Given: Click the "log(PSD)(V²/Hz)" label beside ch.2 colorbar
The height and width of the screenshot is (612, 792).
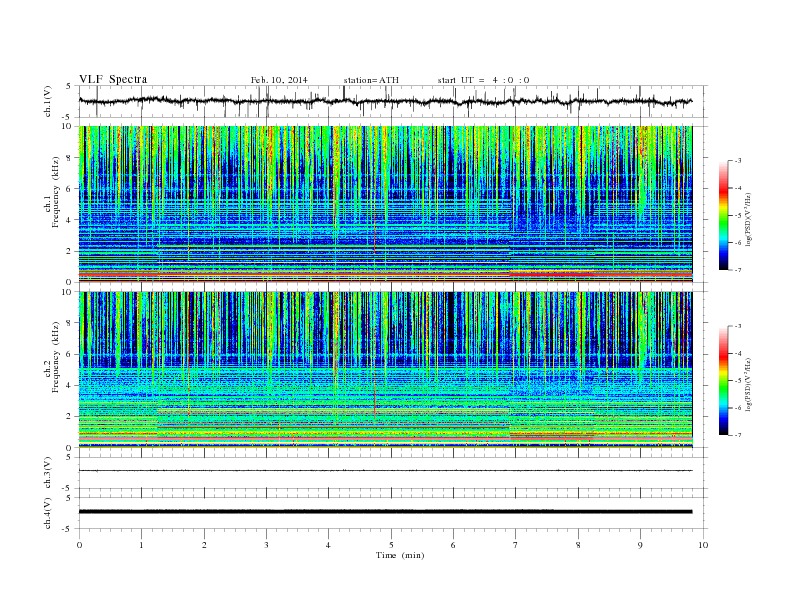Looking at the screenshot, I should coord(748,384).
